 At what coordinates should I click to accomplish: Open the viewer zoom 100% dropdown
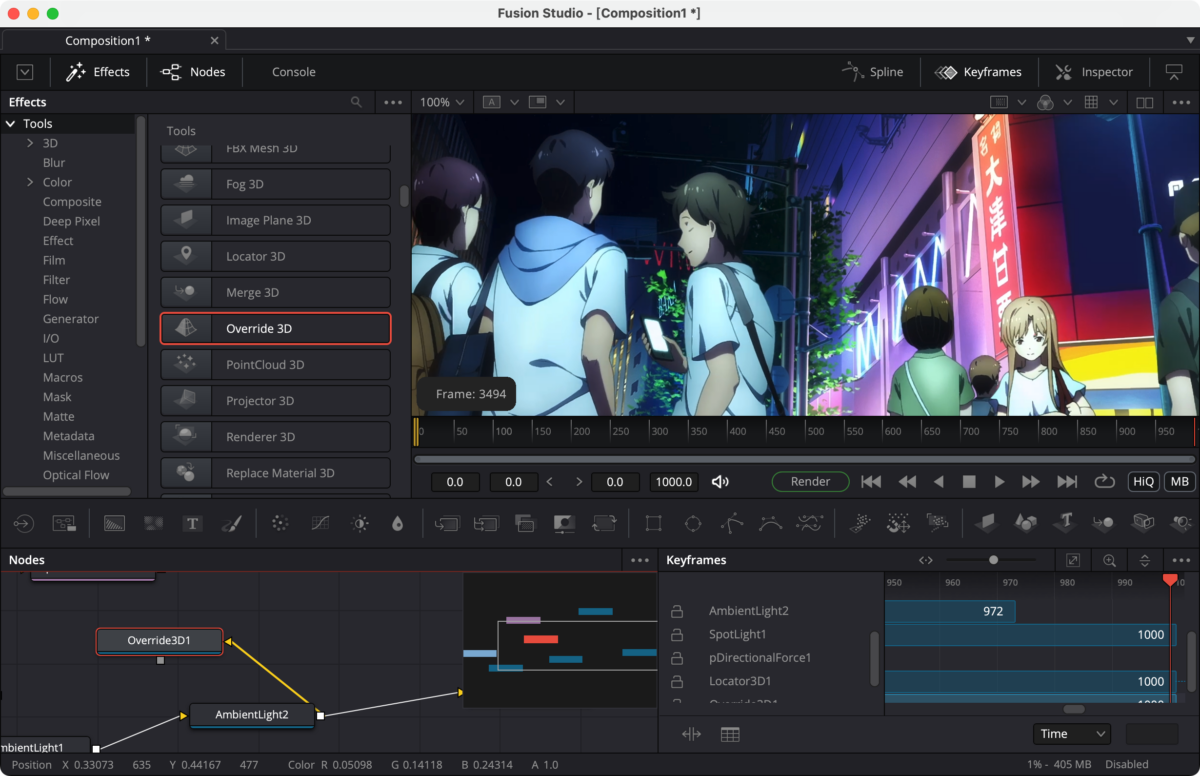pos(442,102)
